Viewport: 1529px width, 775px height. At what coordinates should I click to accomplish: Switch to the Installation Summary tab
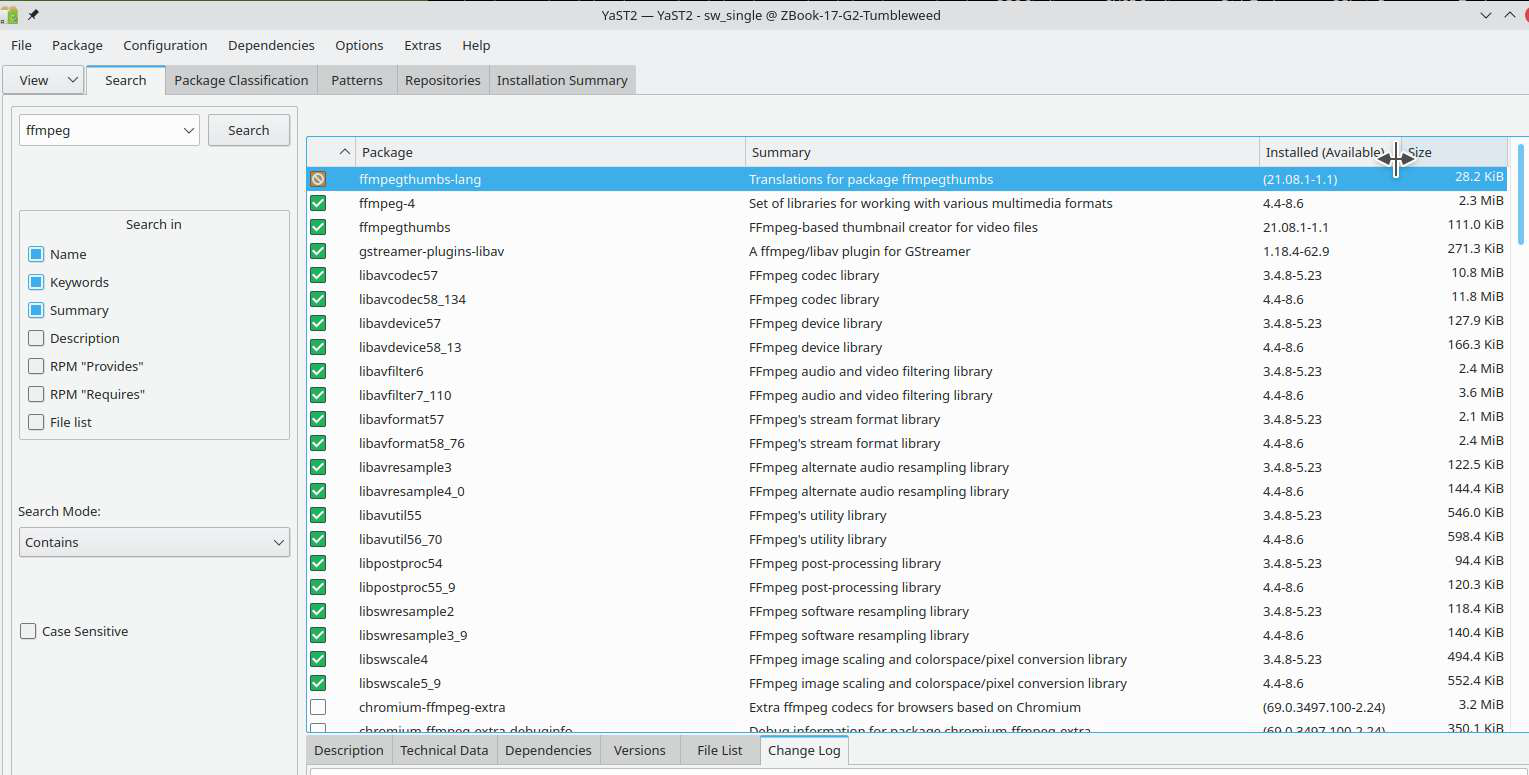[562, 80]
